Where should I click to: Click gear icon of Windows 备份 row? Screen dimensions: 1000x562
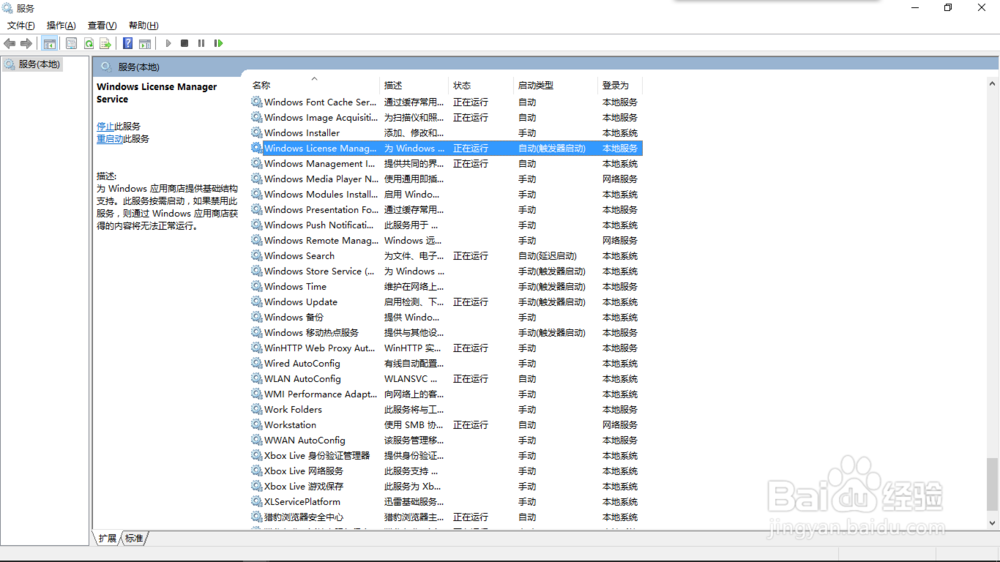256,317
